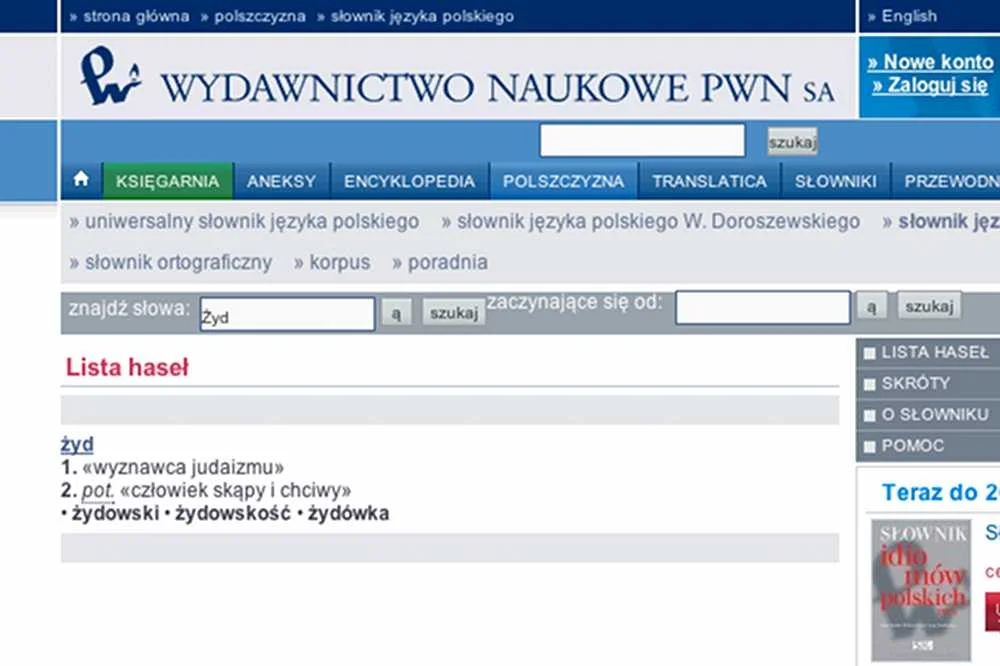Click the Nowe konto link

coord(930,62)
